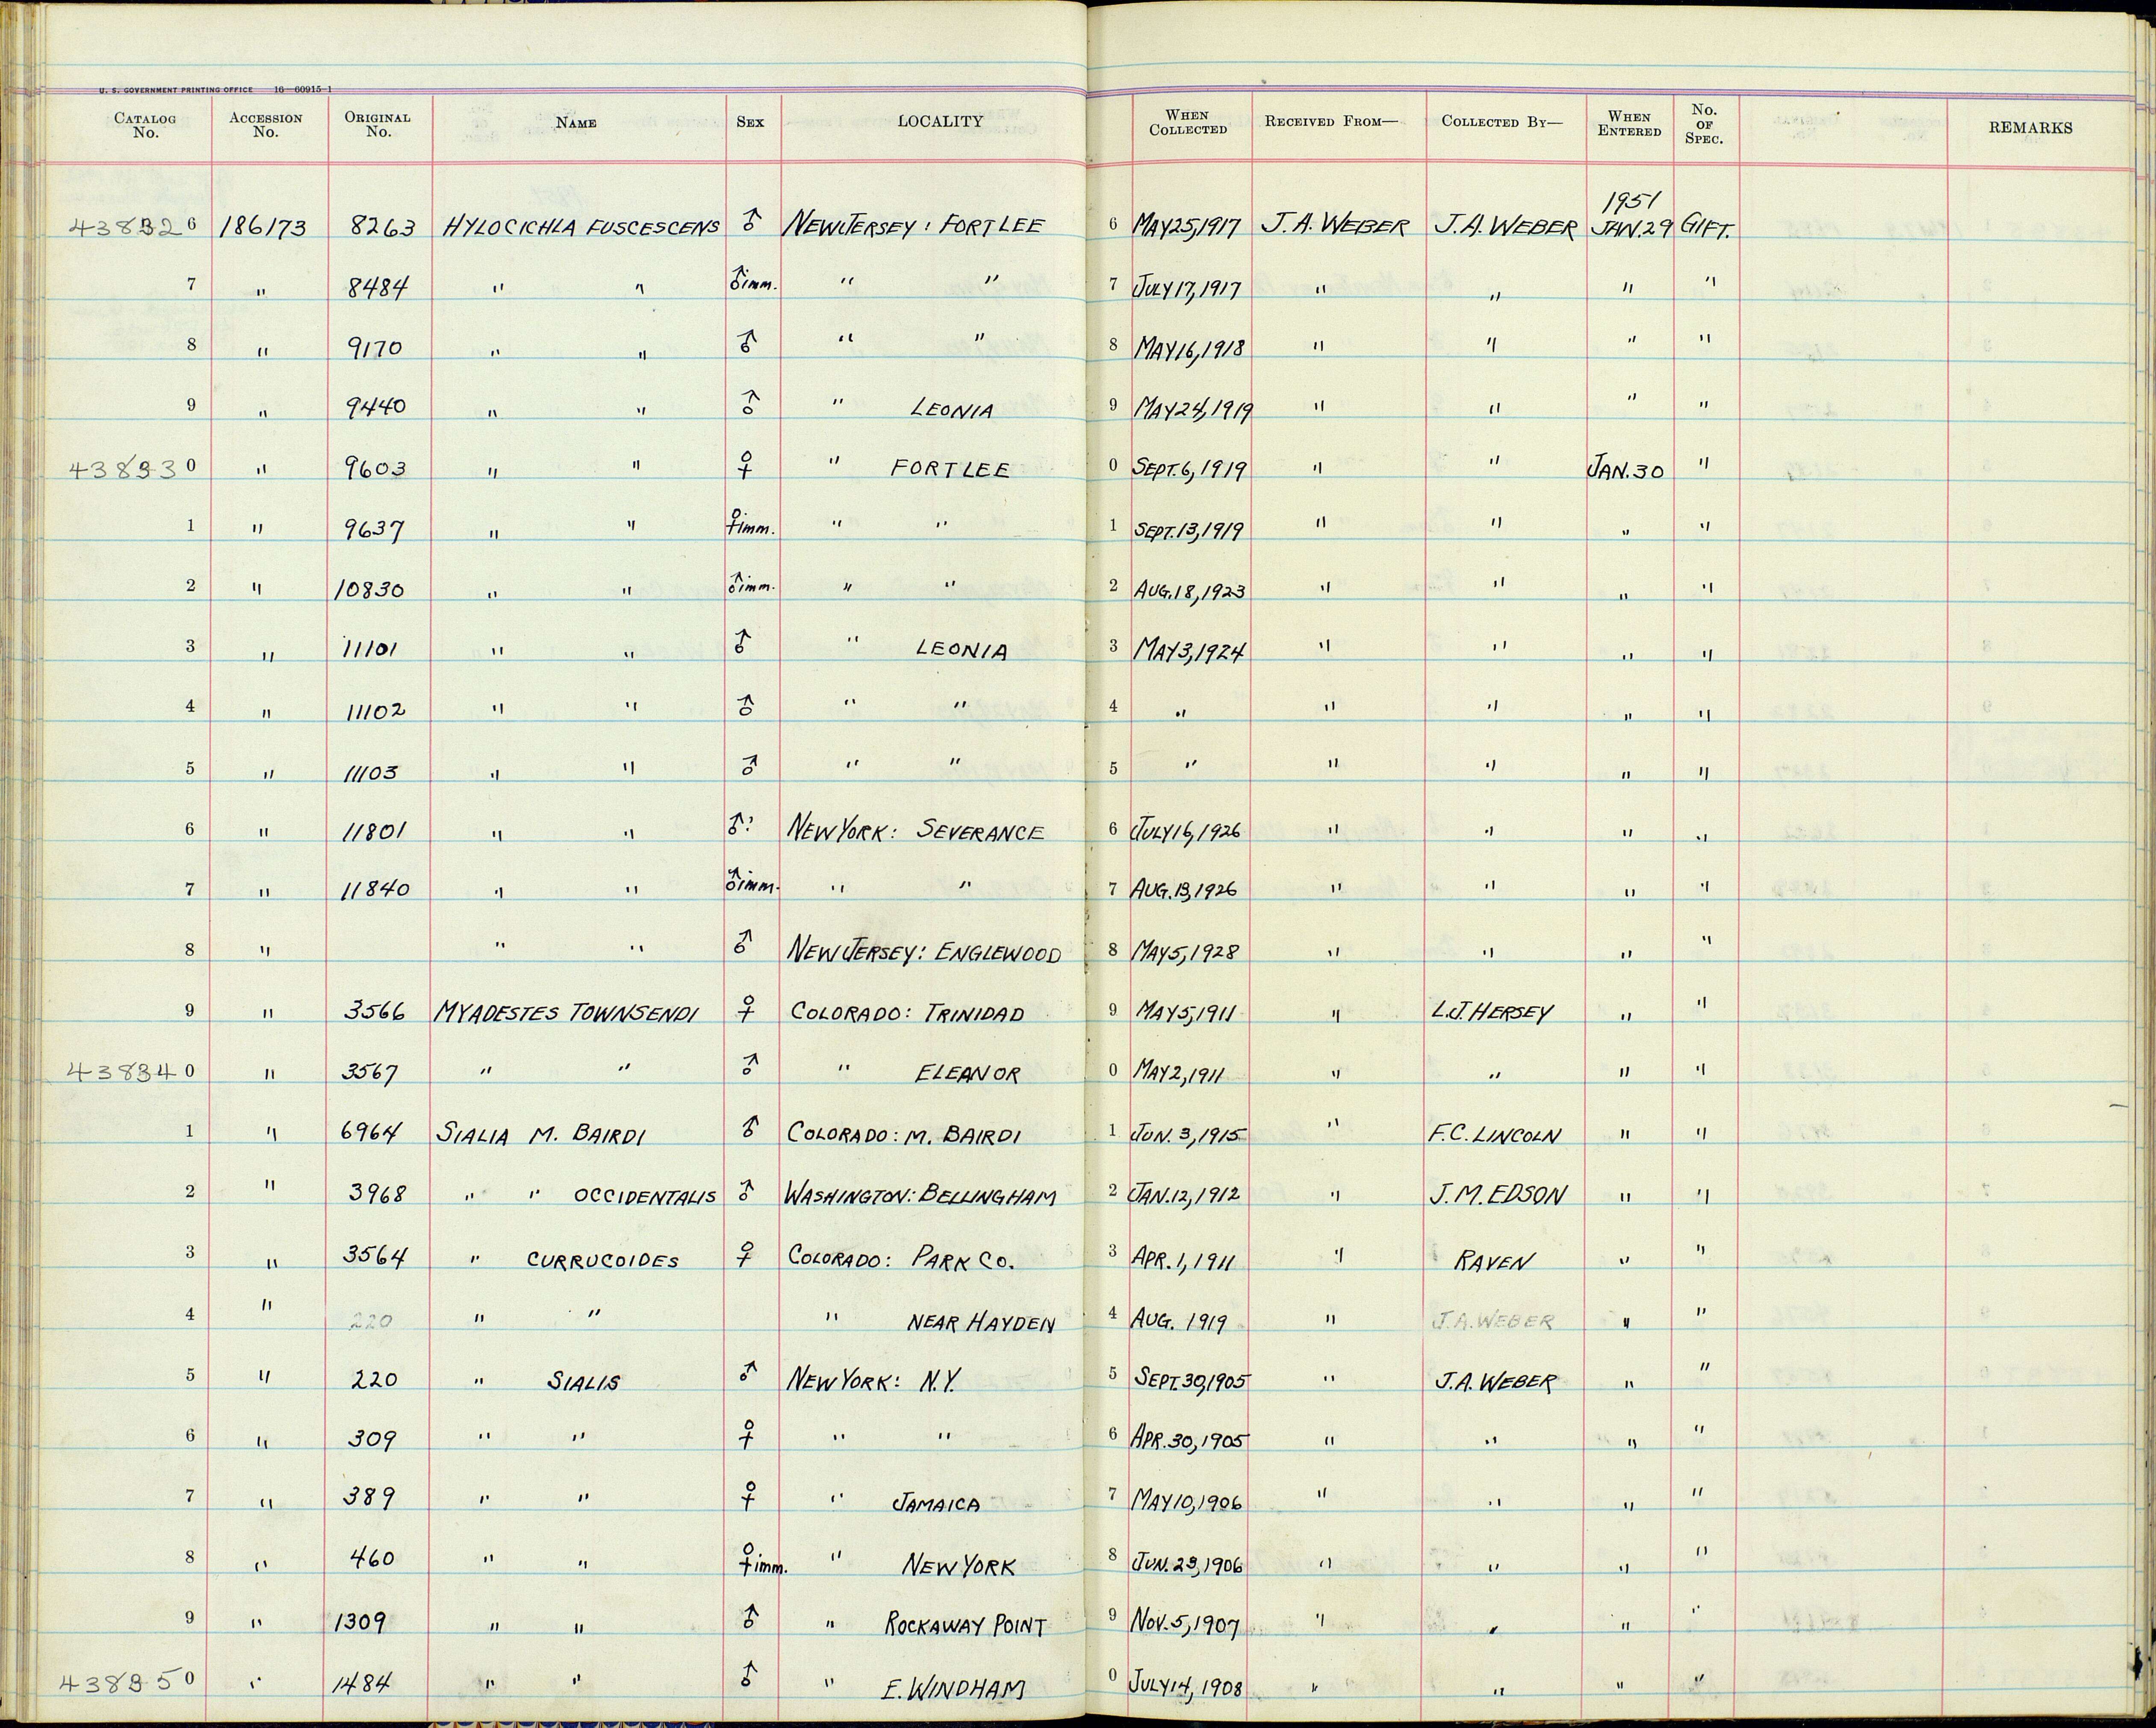Click the 'LOCALITY' column header
2156x1728 pixels.
[940, 121]
